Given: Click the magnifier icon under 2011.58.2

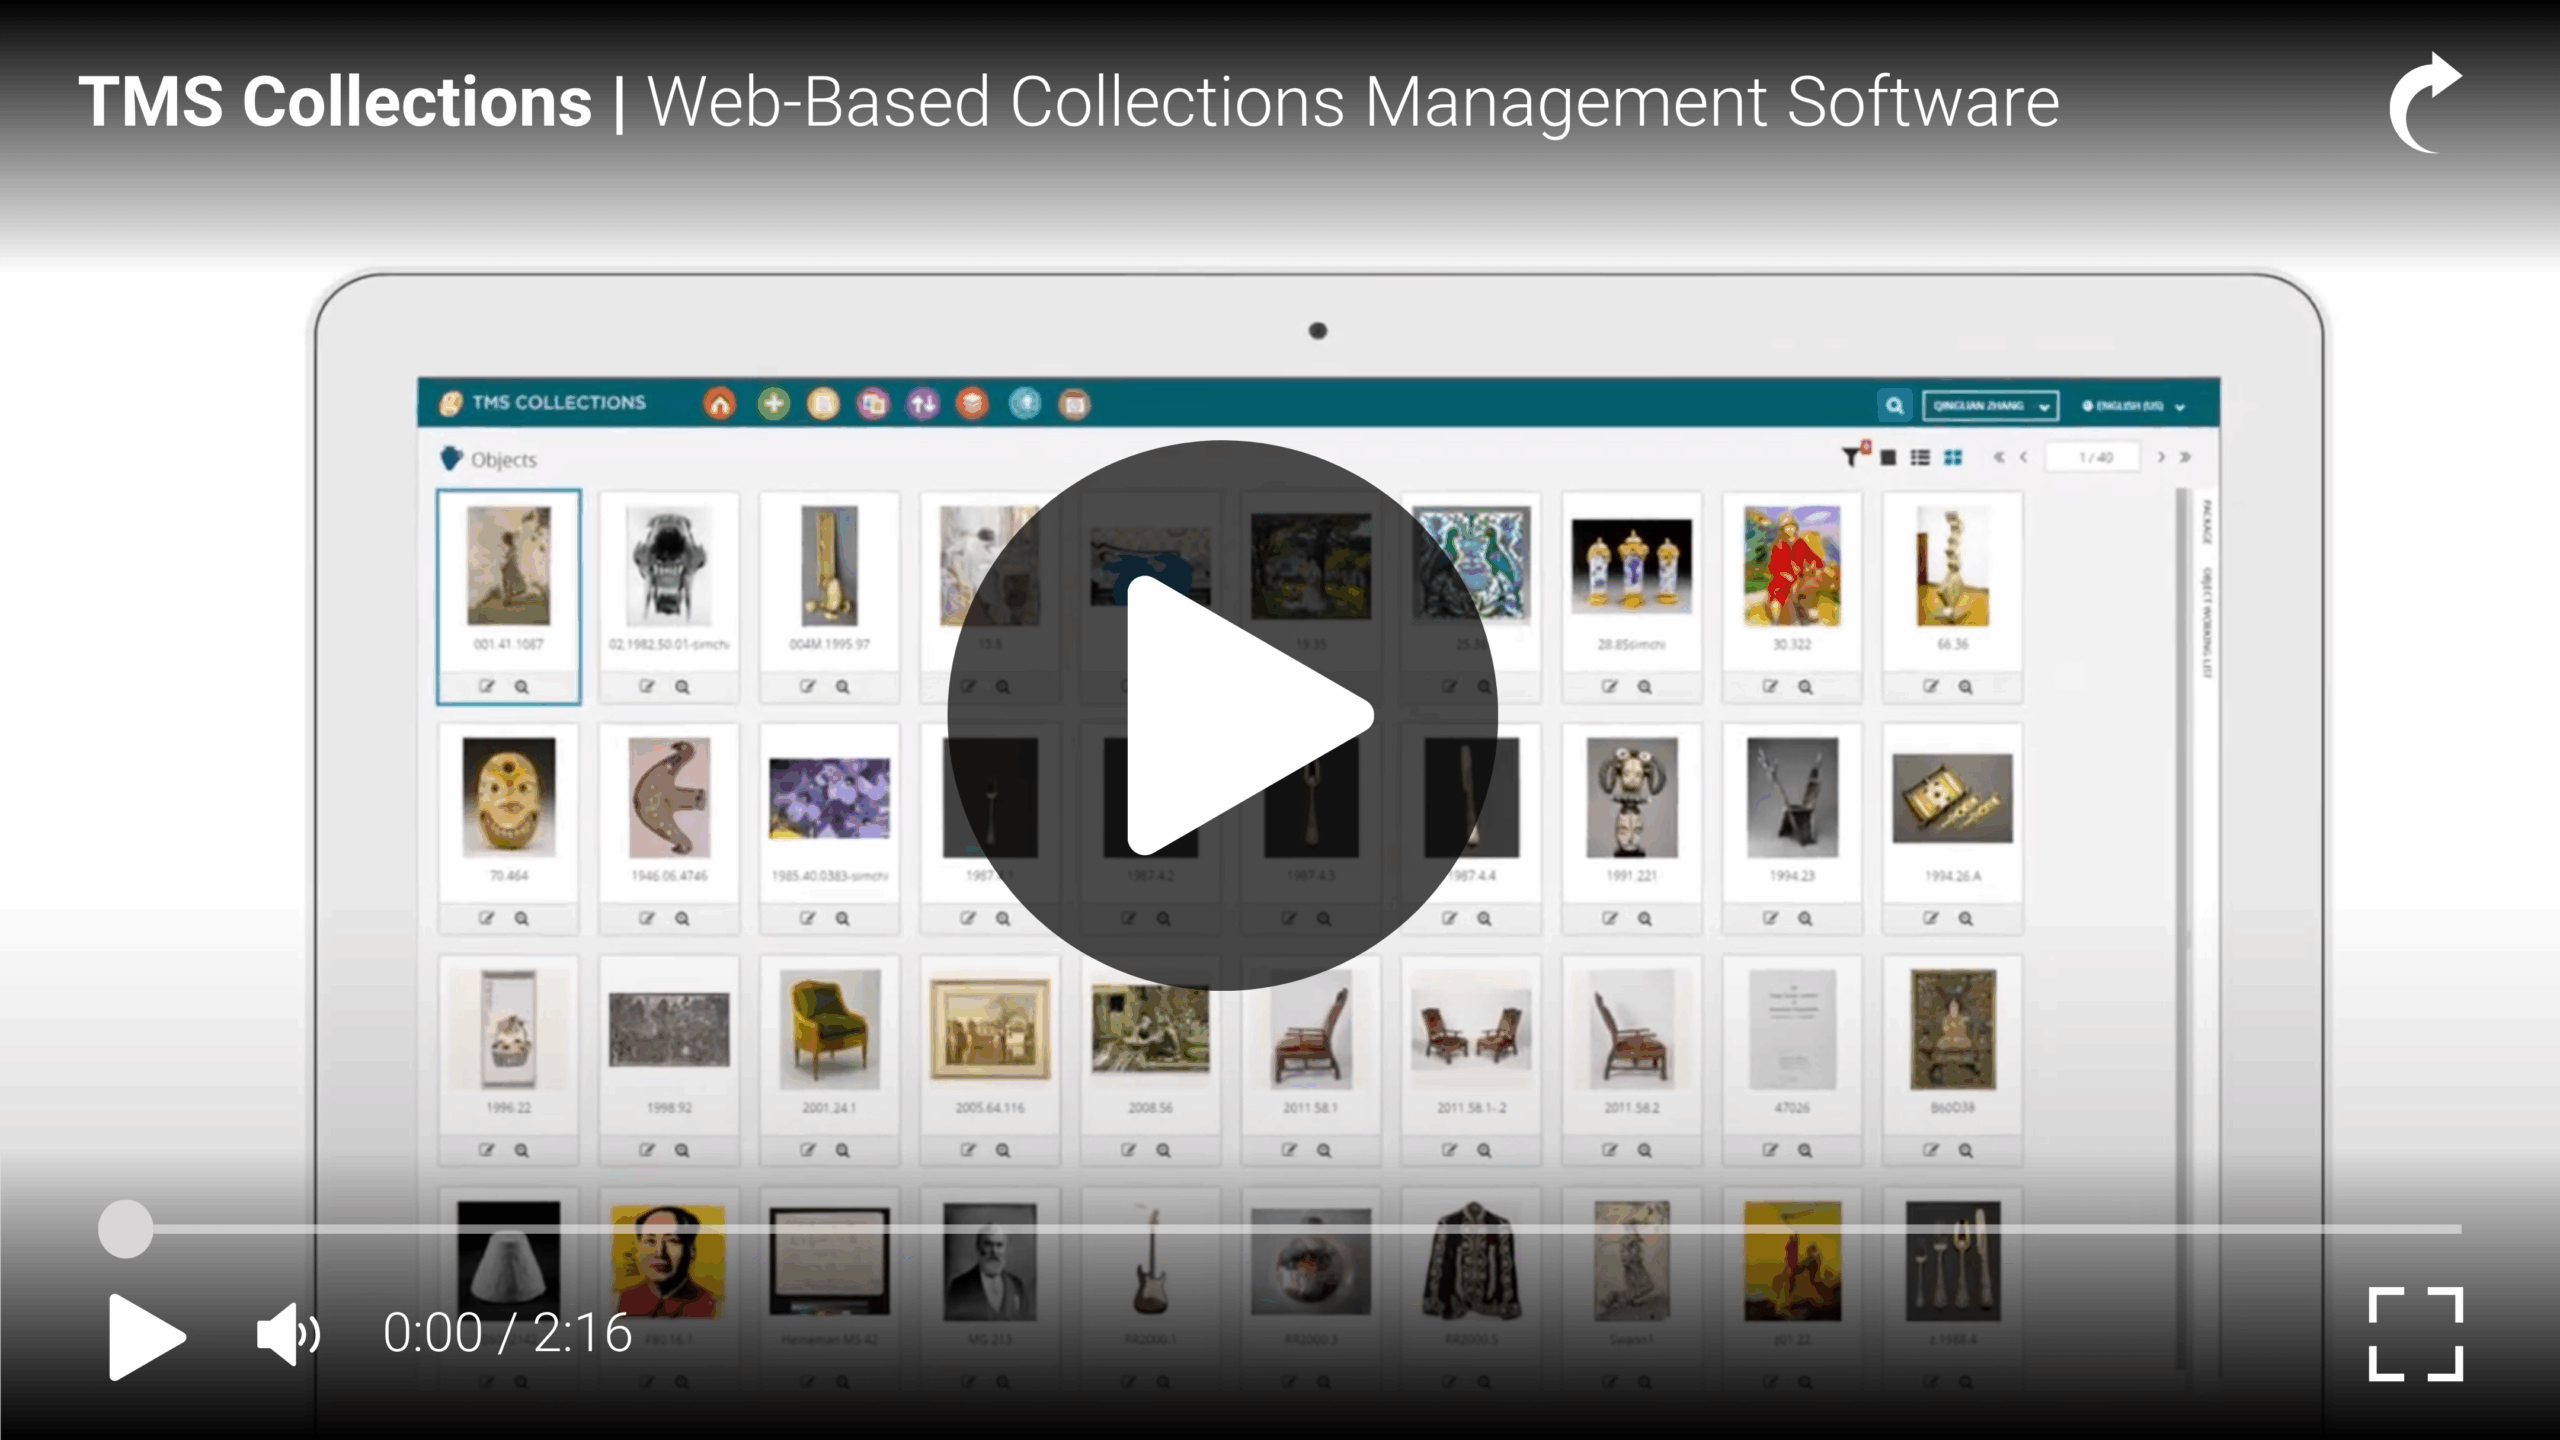Looking at the screenshot, I should 1645,1151.
